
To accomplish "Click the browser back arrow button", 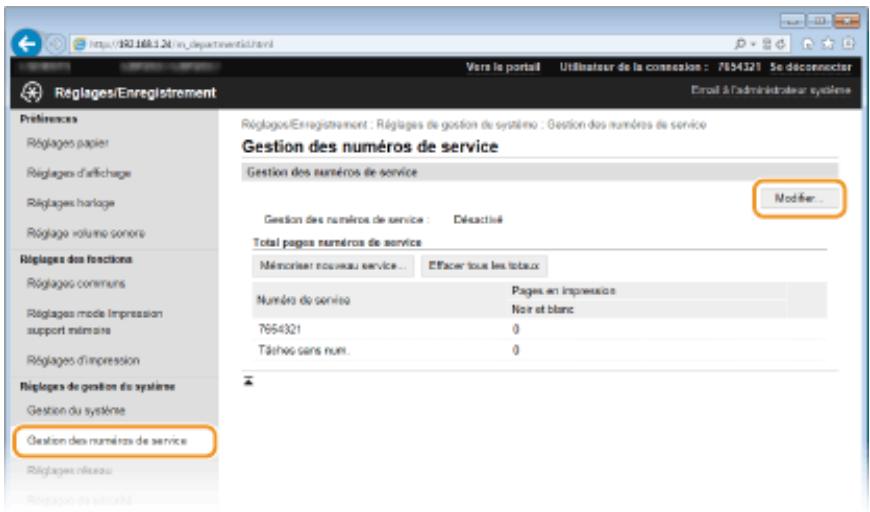I will pos(26,43).
